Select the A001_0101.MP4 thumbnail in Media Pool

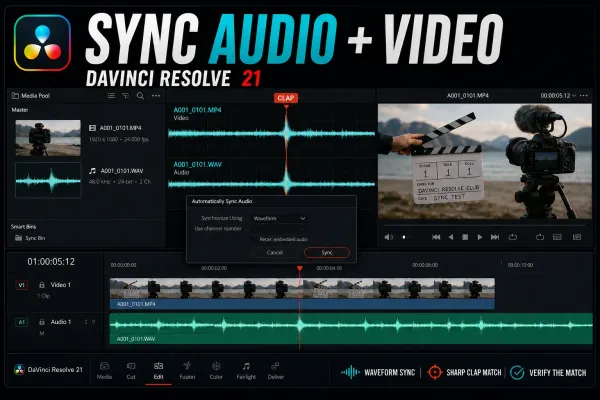(48, 138)
